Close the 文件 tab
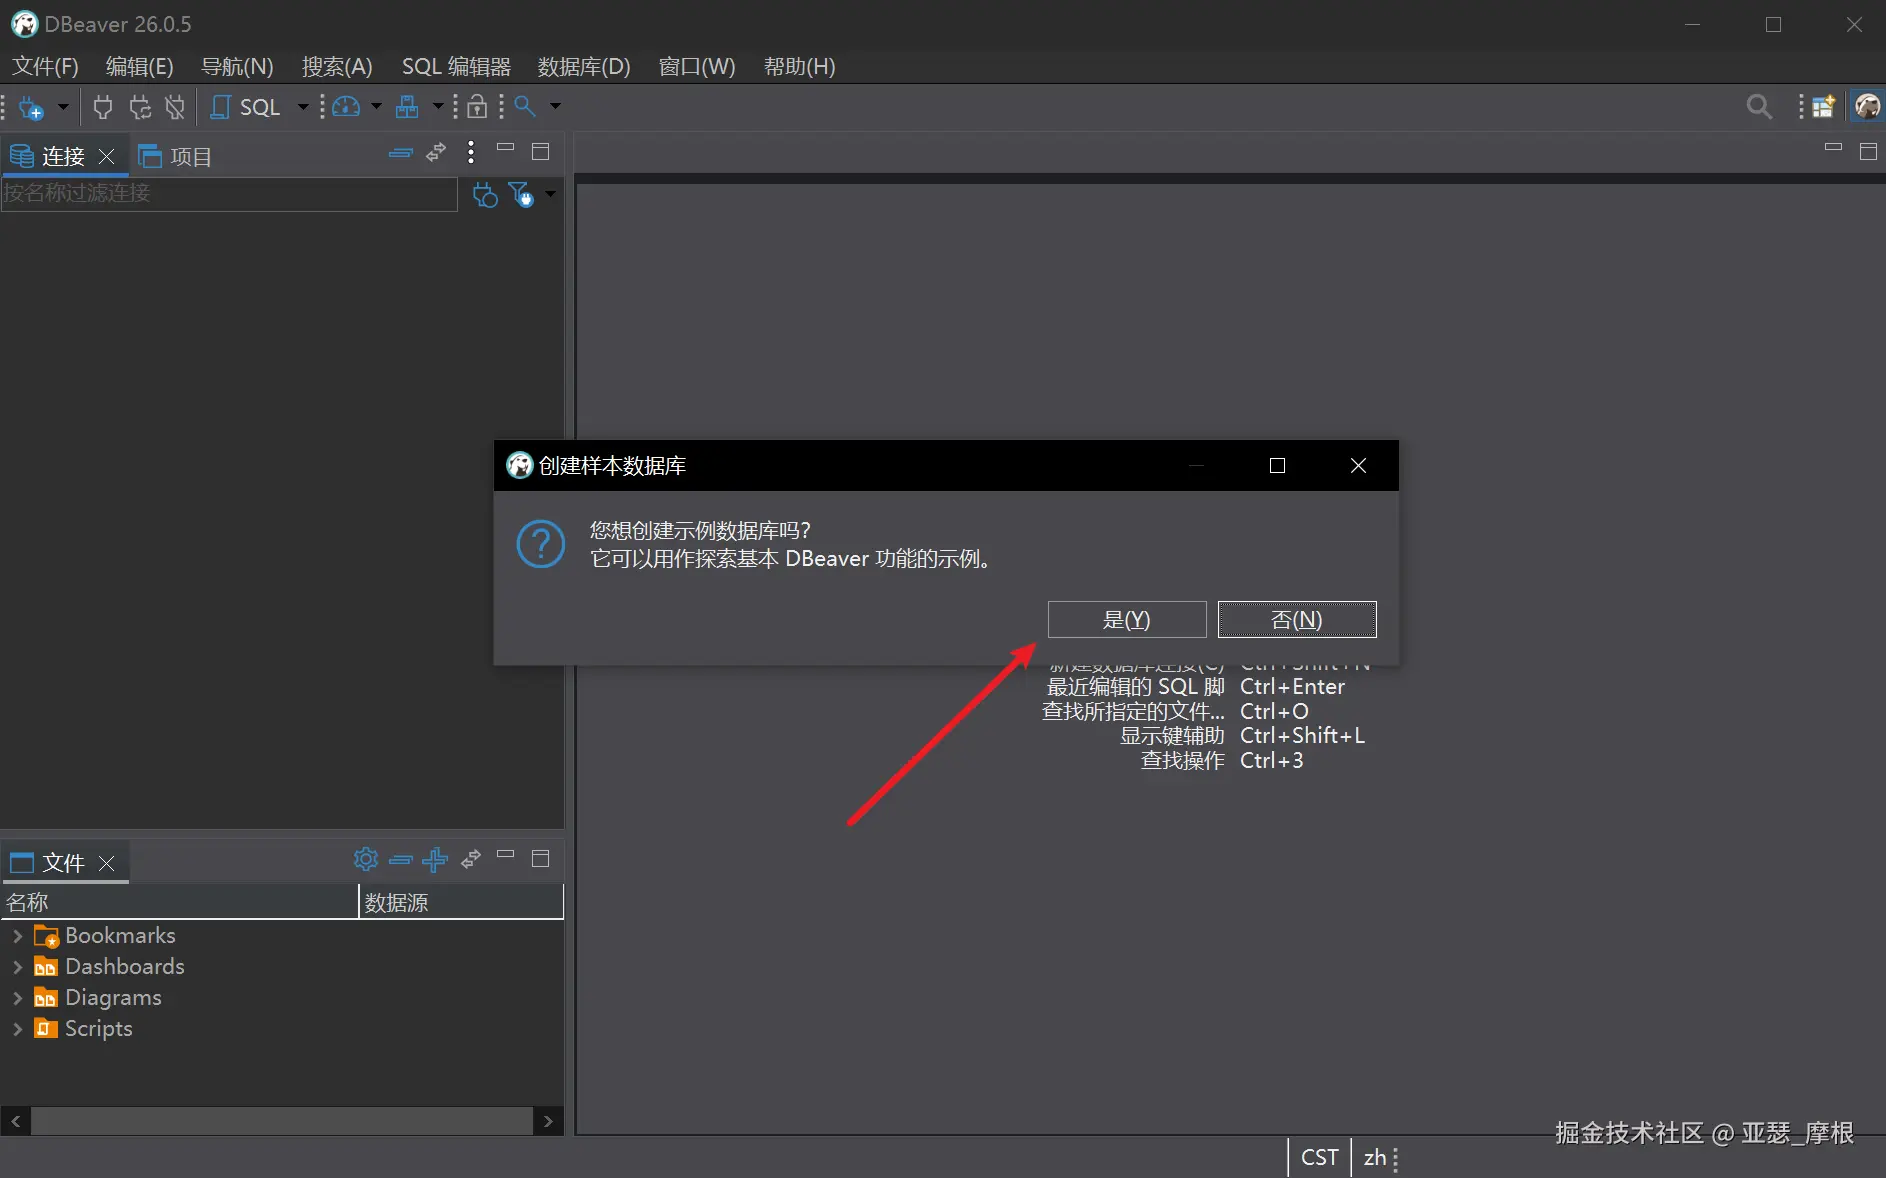 pyautogui.click(x=107, y=863)
